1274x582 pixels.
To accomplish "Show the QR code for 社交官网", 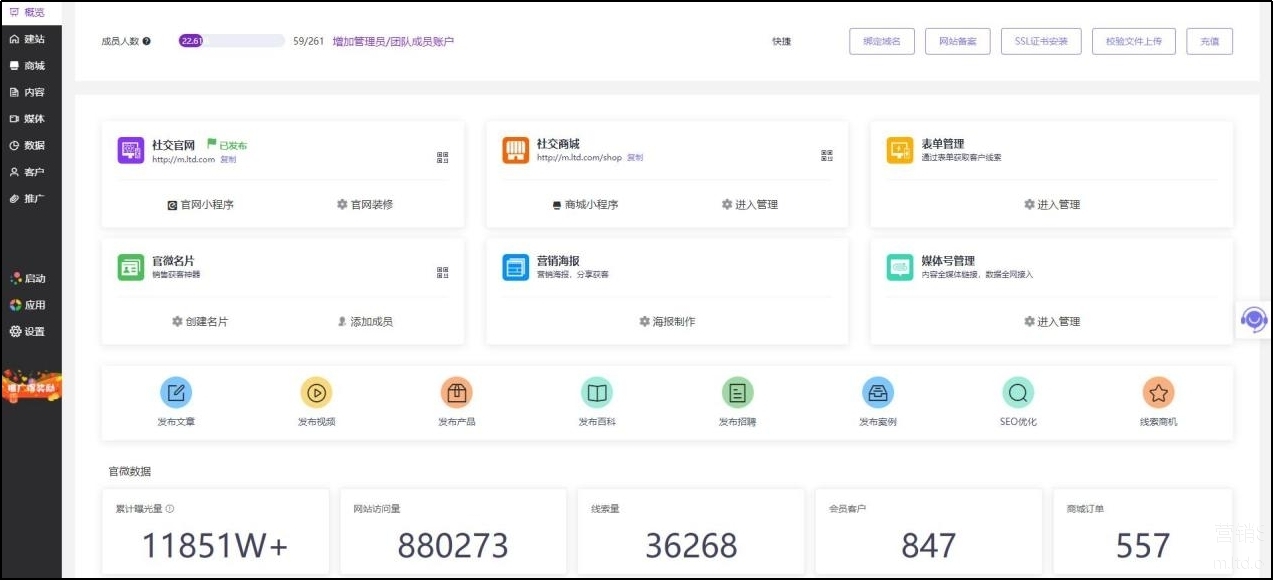I will point(443,157).
